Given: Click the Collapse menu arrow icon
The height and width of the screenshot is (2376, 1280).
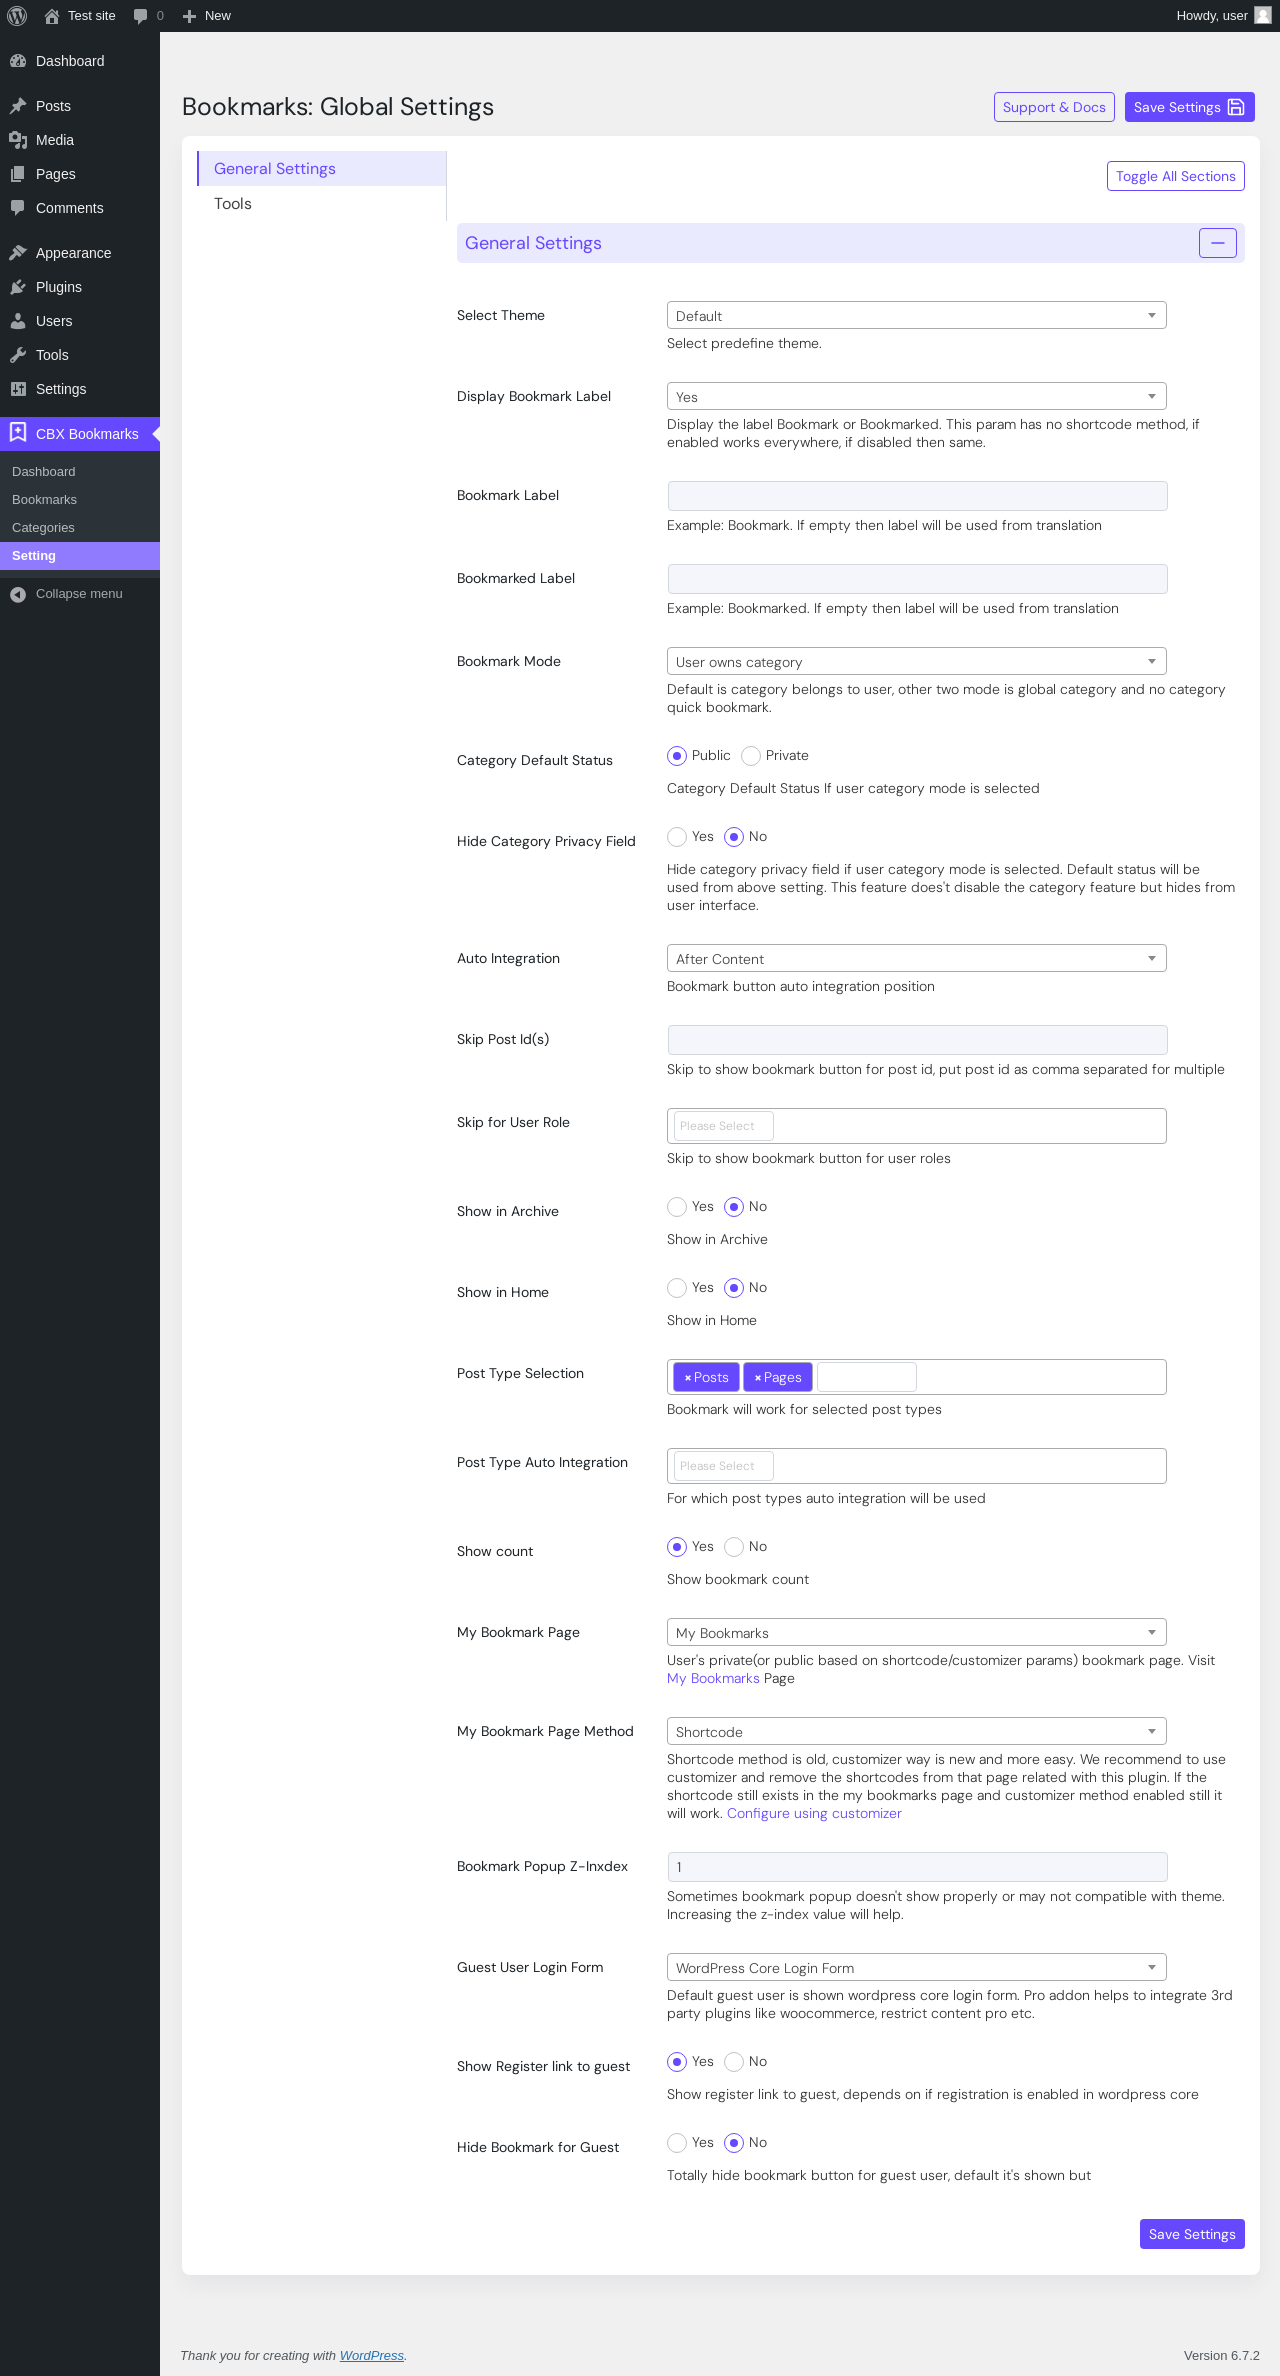Looking at the screenshot, I should click(18, 594).
